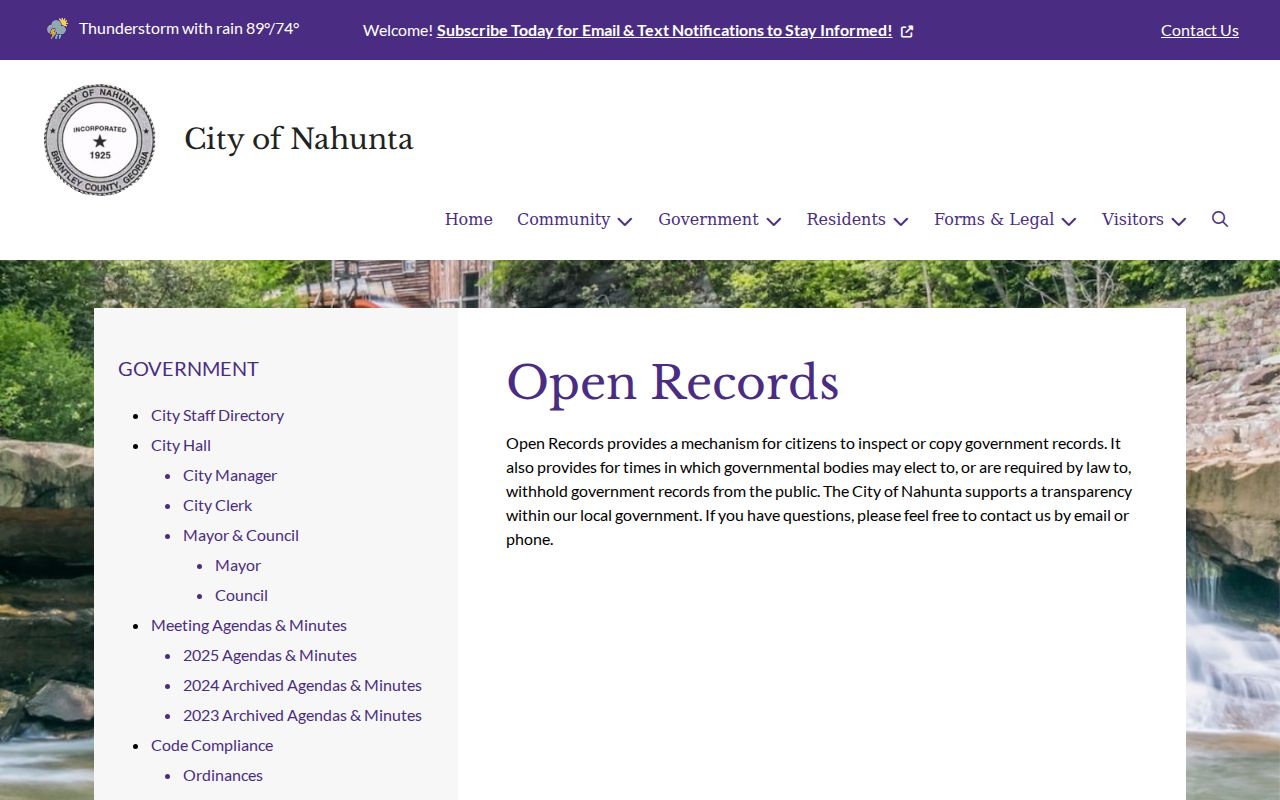Image resolution: width=1280 pixels, height=800 pixels.
Task: Open the Visitors menu item
Action: pos(1132,219)
